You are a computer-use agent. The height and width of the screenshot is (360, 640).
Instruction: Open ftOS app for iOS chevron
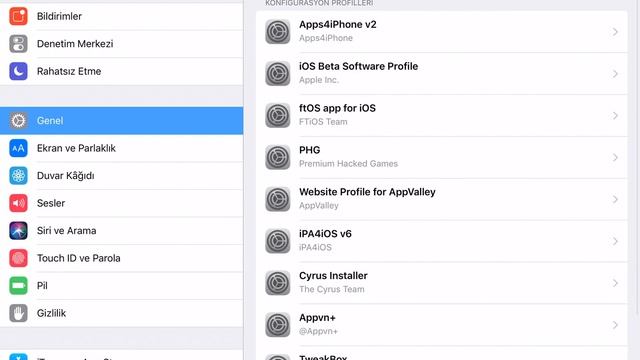(x=615, y=116)
